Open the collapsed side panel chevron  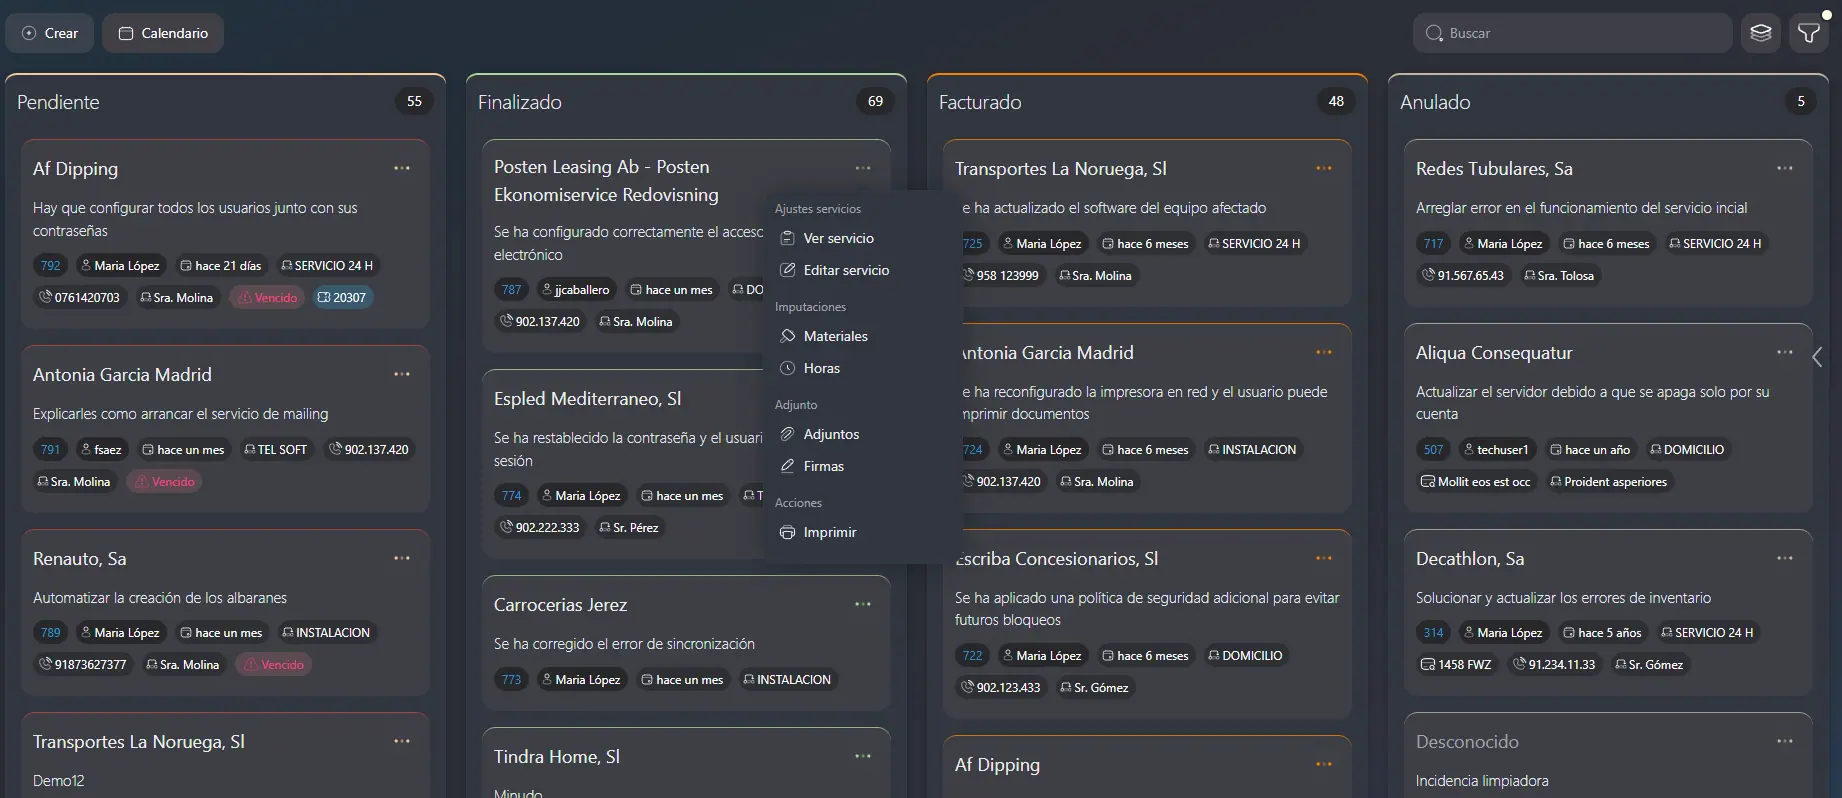[x=1817, y=357]
